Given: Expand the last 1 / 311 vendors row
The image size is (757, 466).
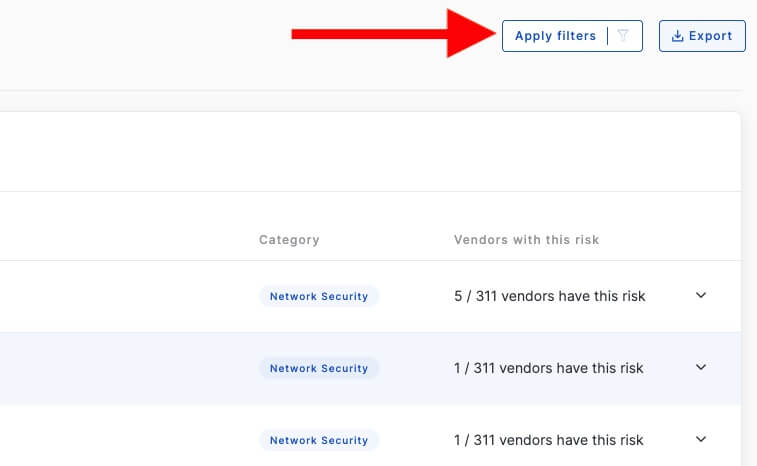Looking at the screenshot, I should click(701, 439).
